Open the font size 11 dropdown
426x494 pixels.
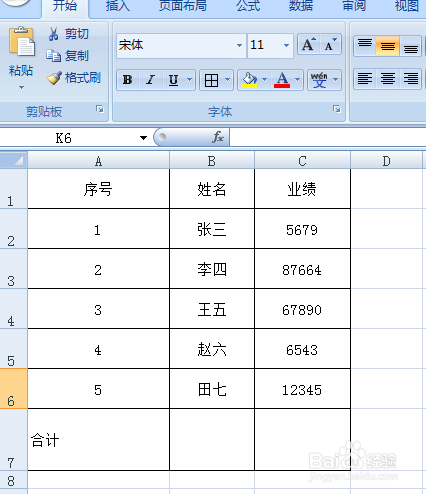(286, 45)
